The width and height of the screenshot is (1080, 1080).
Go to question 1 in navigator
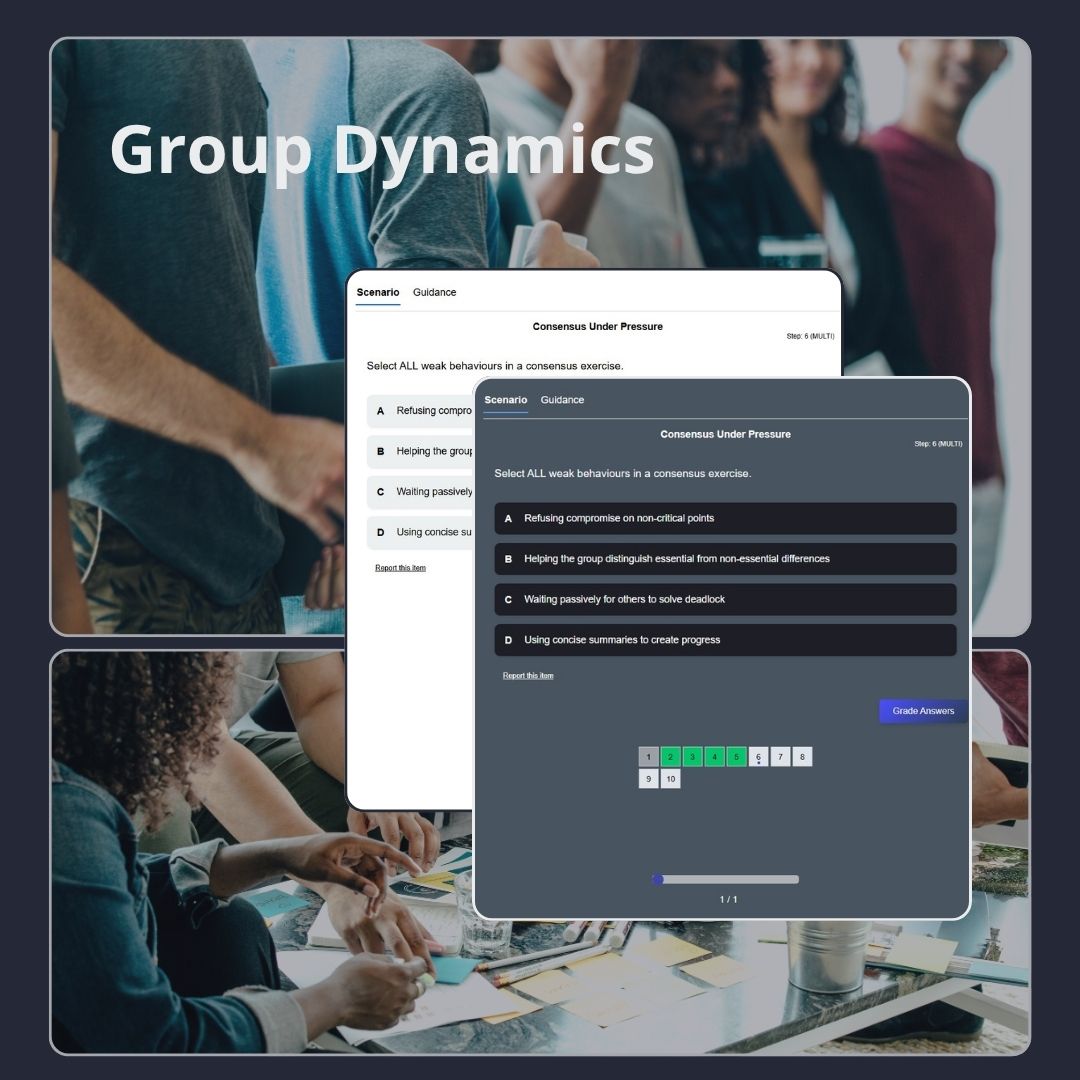[649, 757]
